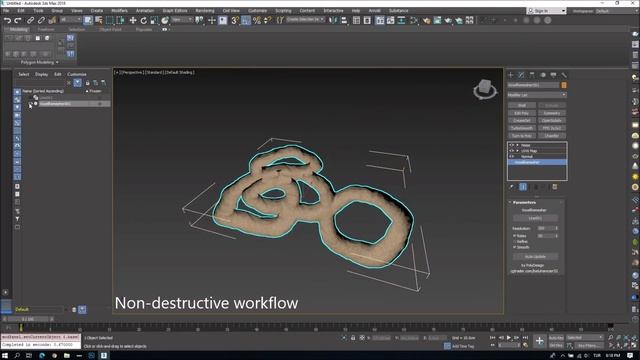The width and height of the screenshot is (640, 360).
Task: Click the Auto Update button
Action: click(535, 257)
